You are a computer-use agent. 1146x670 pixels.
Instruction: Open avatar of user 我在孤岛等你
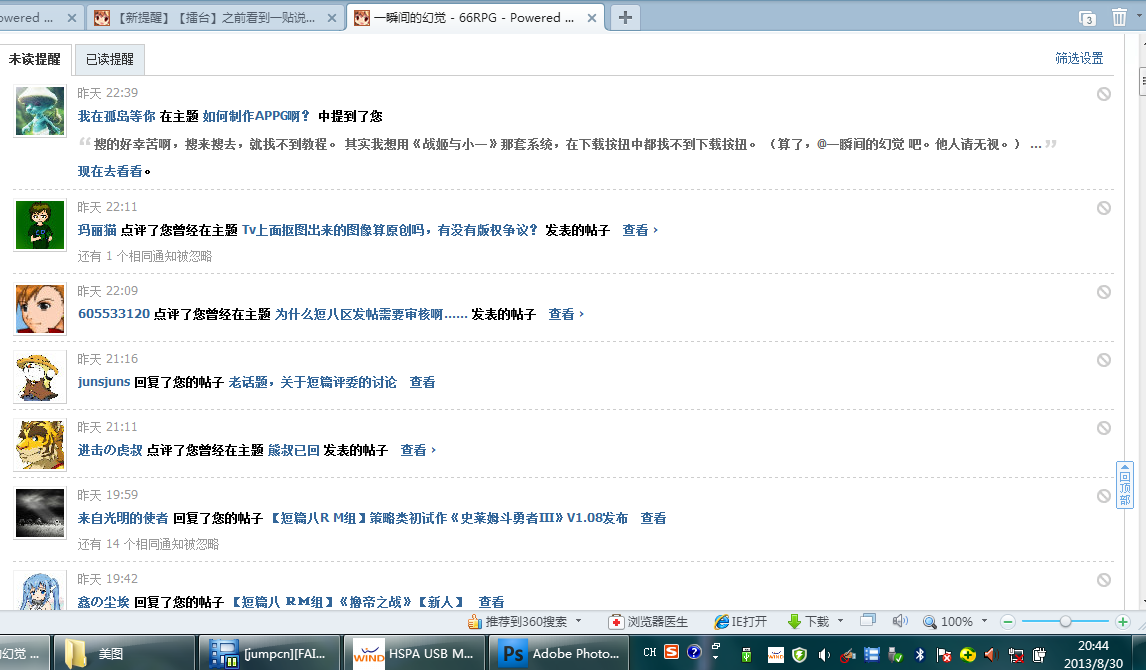(x=40, y=111)
